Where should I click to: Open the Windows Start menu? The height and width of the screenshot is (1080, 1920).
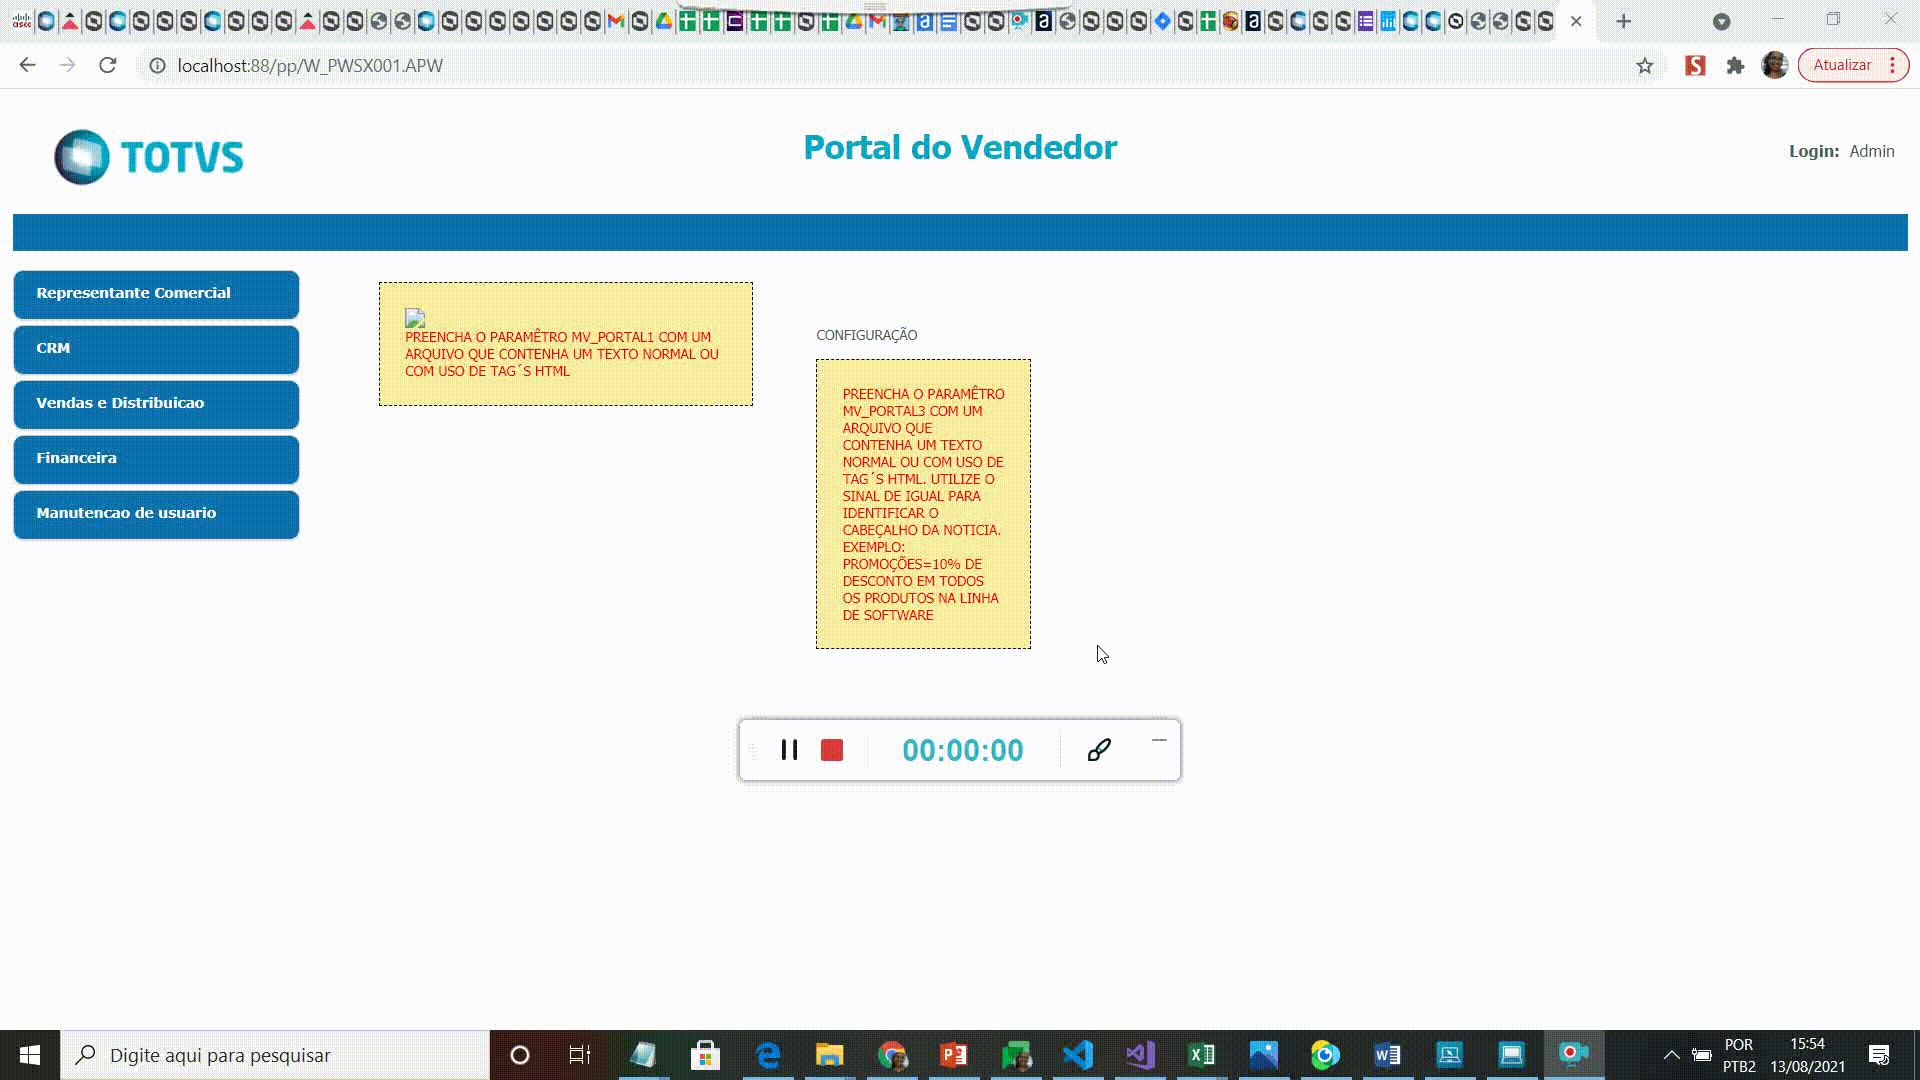(x=30, y=1055)
